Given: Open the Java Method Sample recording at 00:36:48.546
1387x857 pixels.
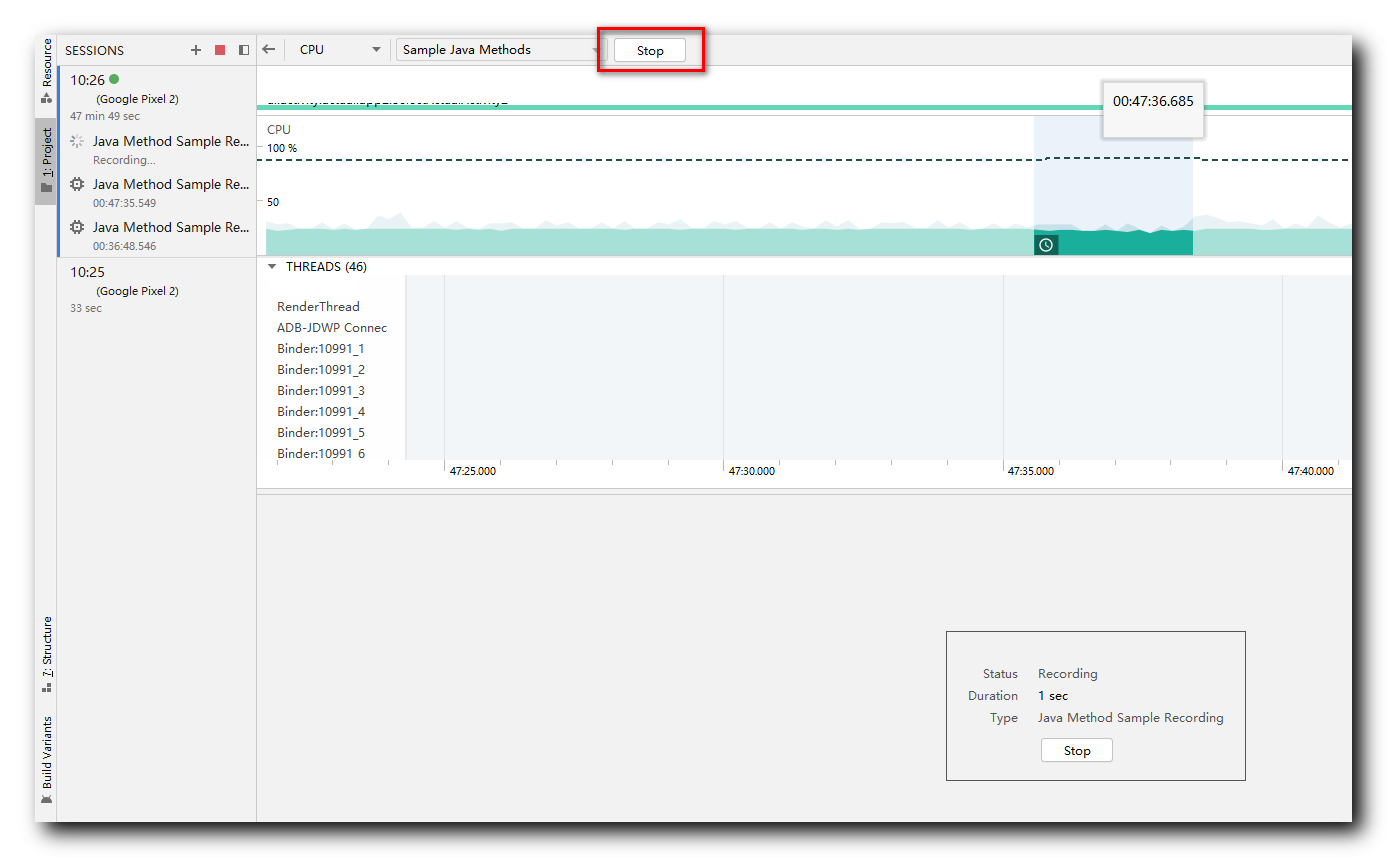Looking at the screenshot, I should click(157, 236).
